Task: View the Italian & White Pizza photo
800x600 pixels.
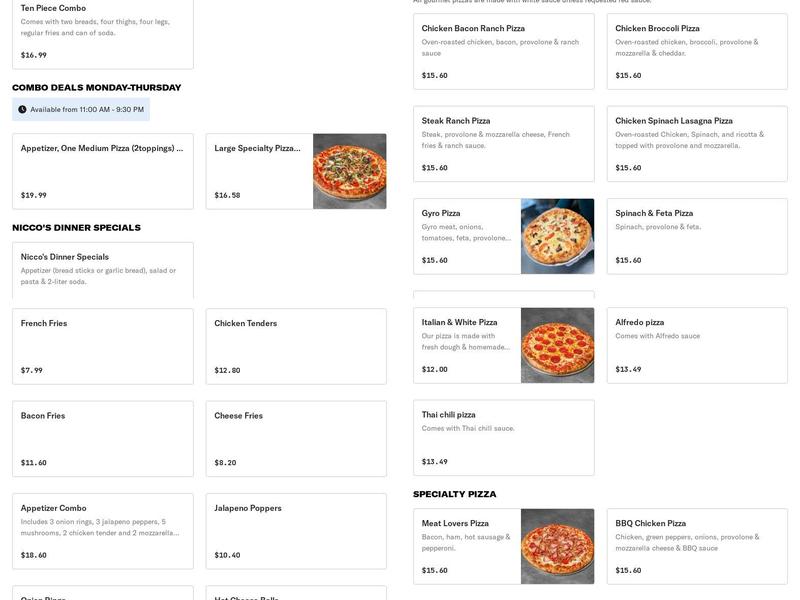Action: [x=557, y=345]
